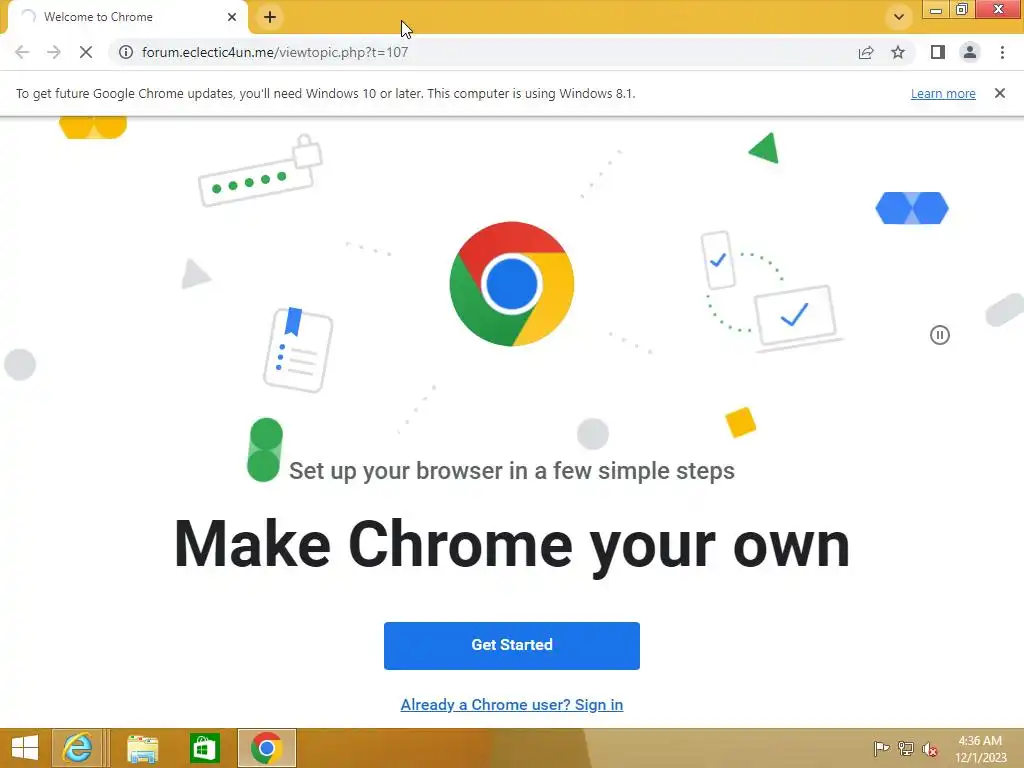This screenshot has height=768, width=1024.
Task: Minimize the Chrome window
Action: pyautogui.click(x=936, y=9)
